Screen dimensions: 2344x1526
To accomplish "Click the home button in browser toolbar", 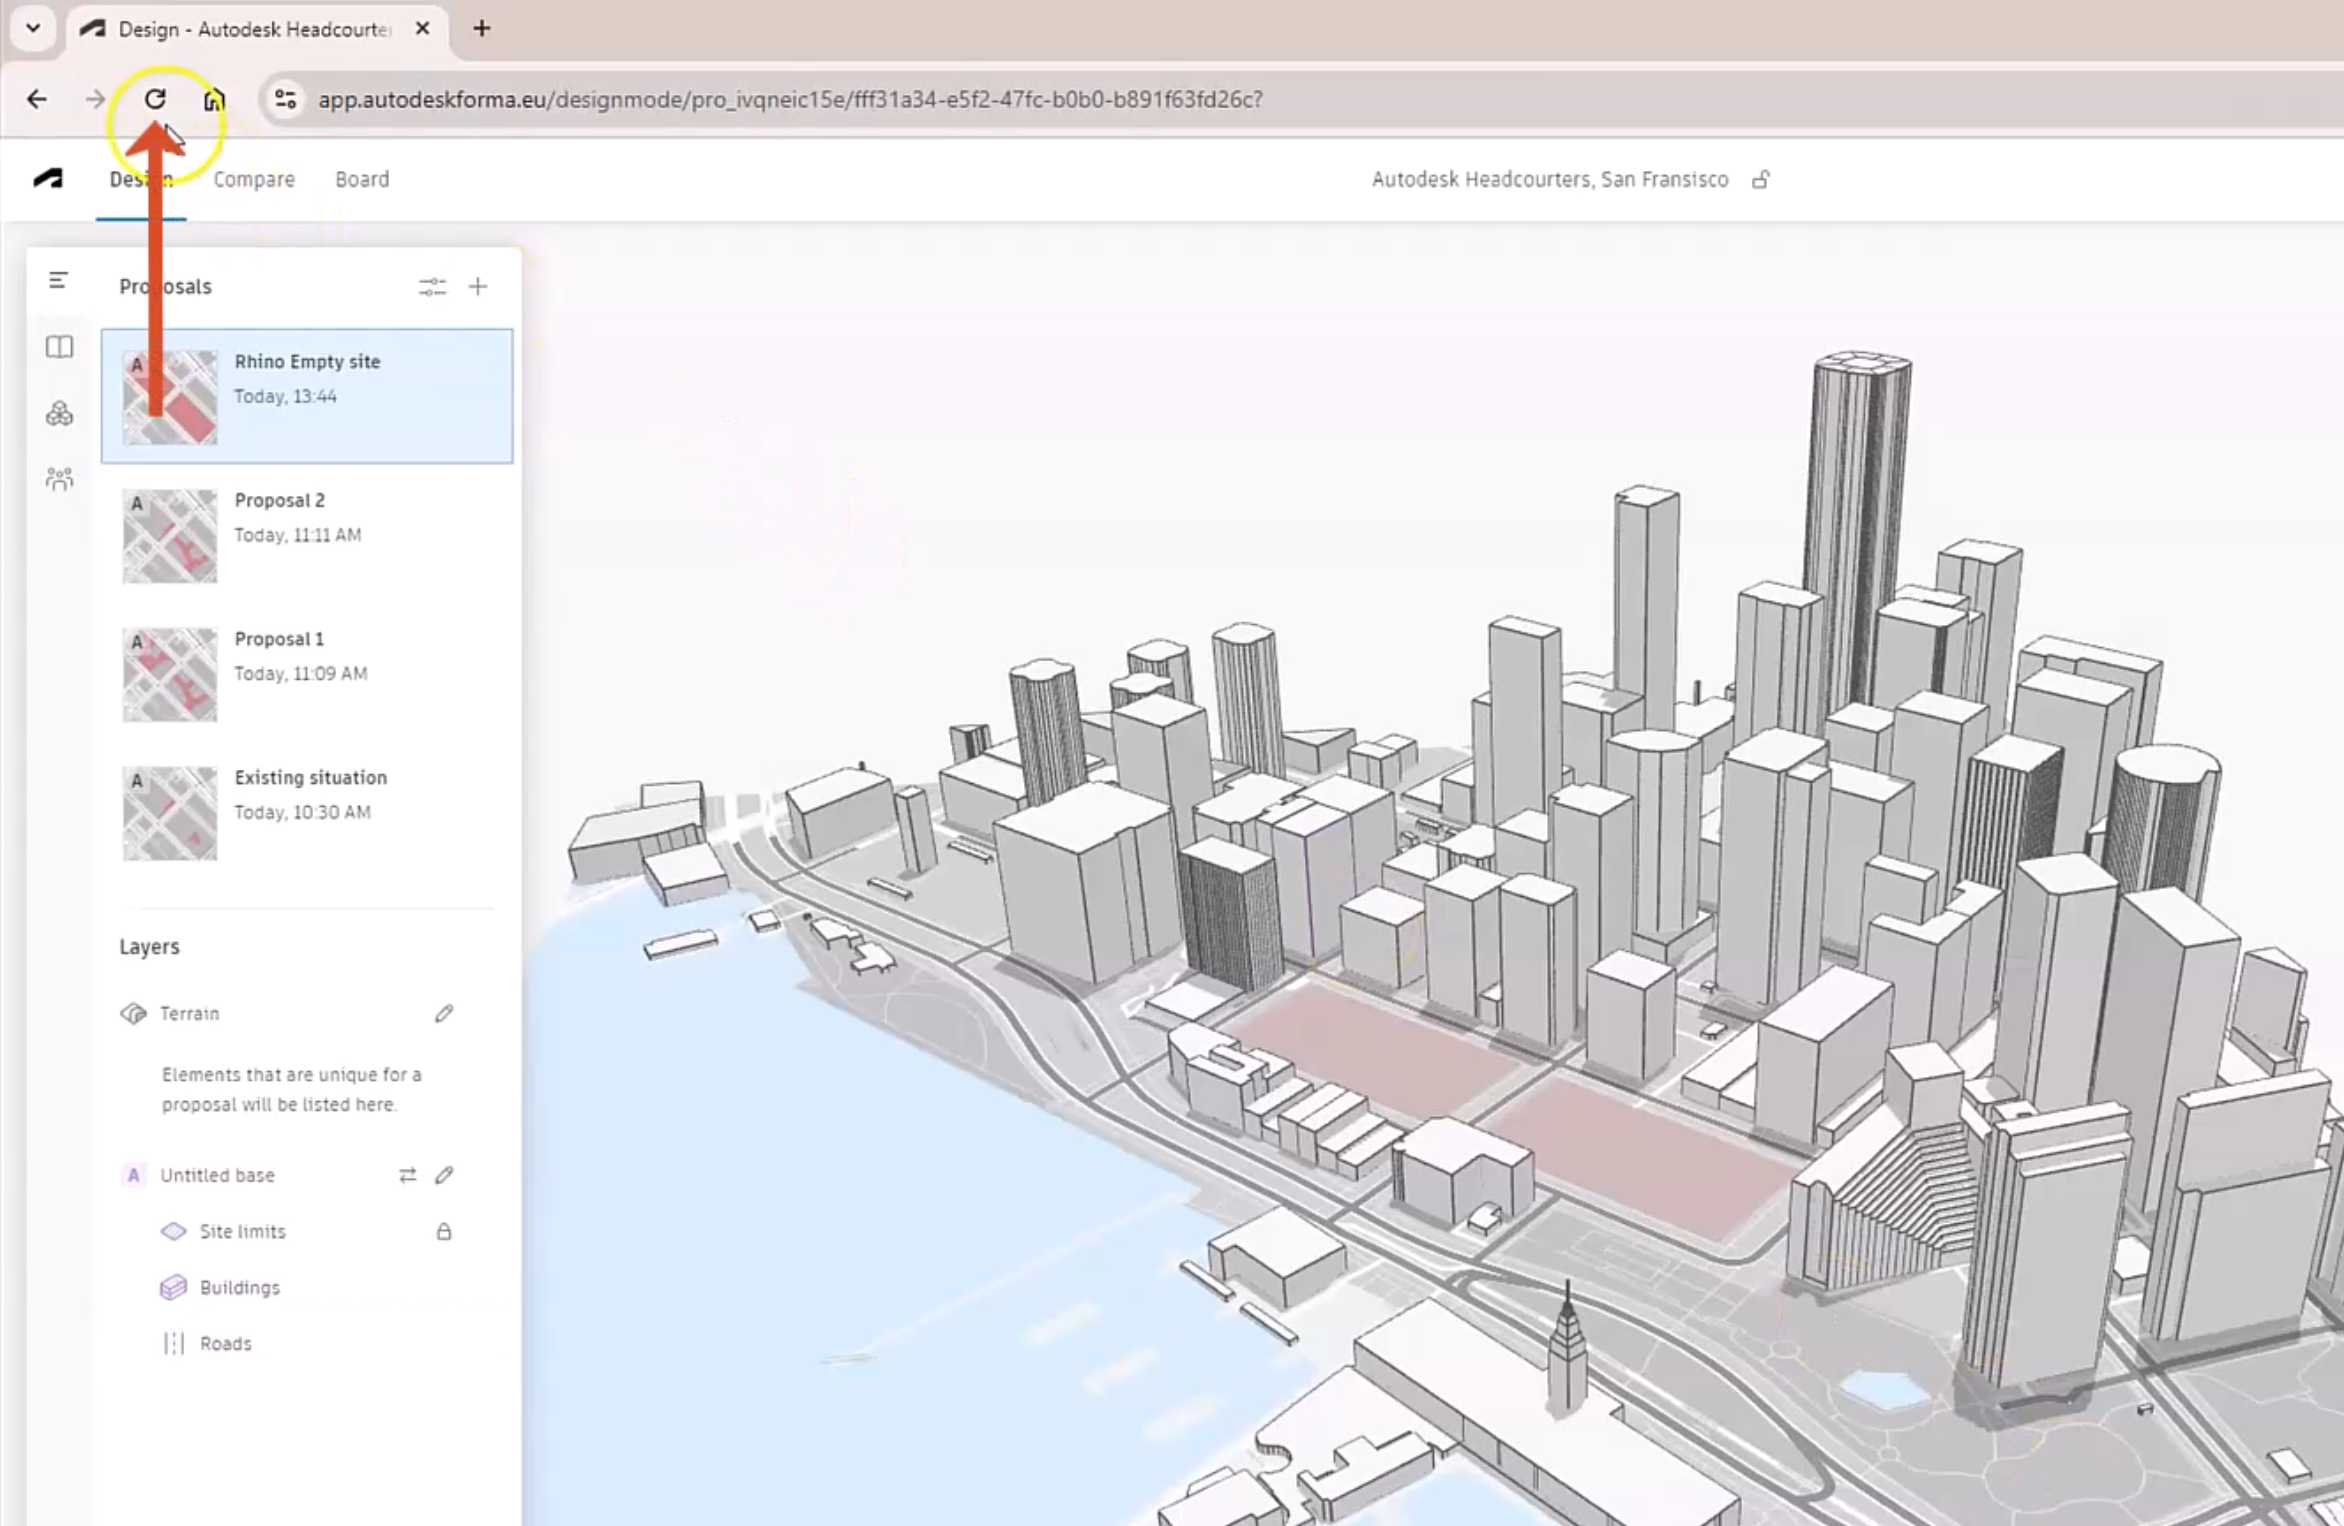I will click(214, 97).
